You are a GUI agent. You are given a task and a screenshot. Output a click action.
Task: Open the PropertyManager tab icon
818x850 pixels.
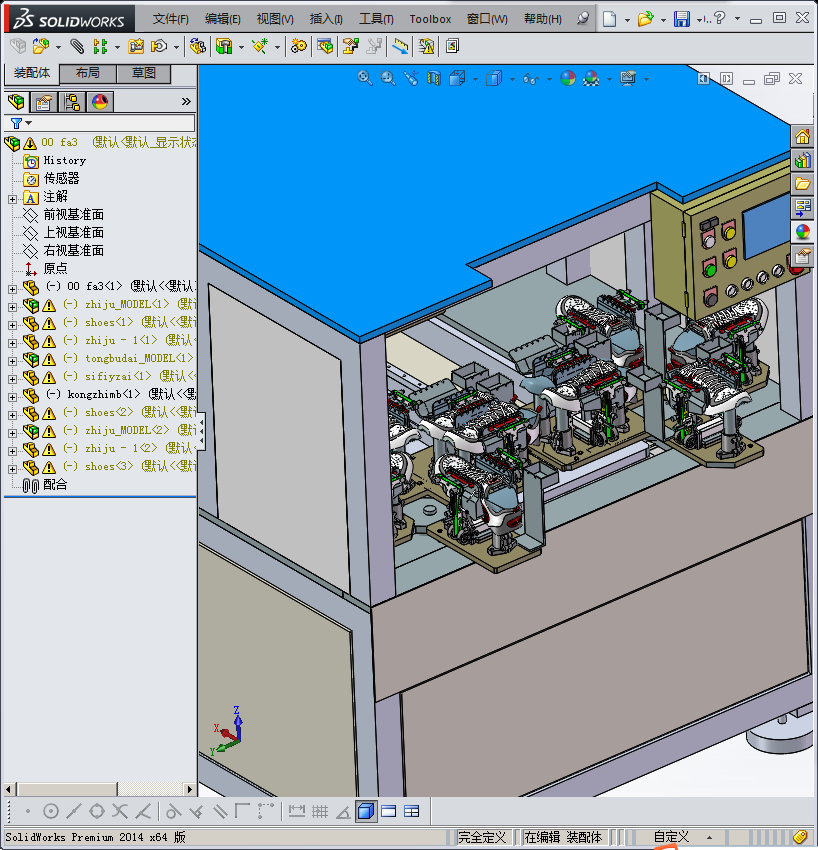point(44,102)
